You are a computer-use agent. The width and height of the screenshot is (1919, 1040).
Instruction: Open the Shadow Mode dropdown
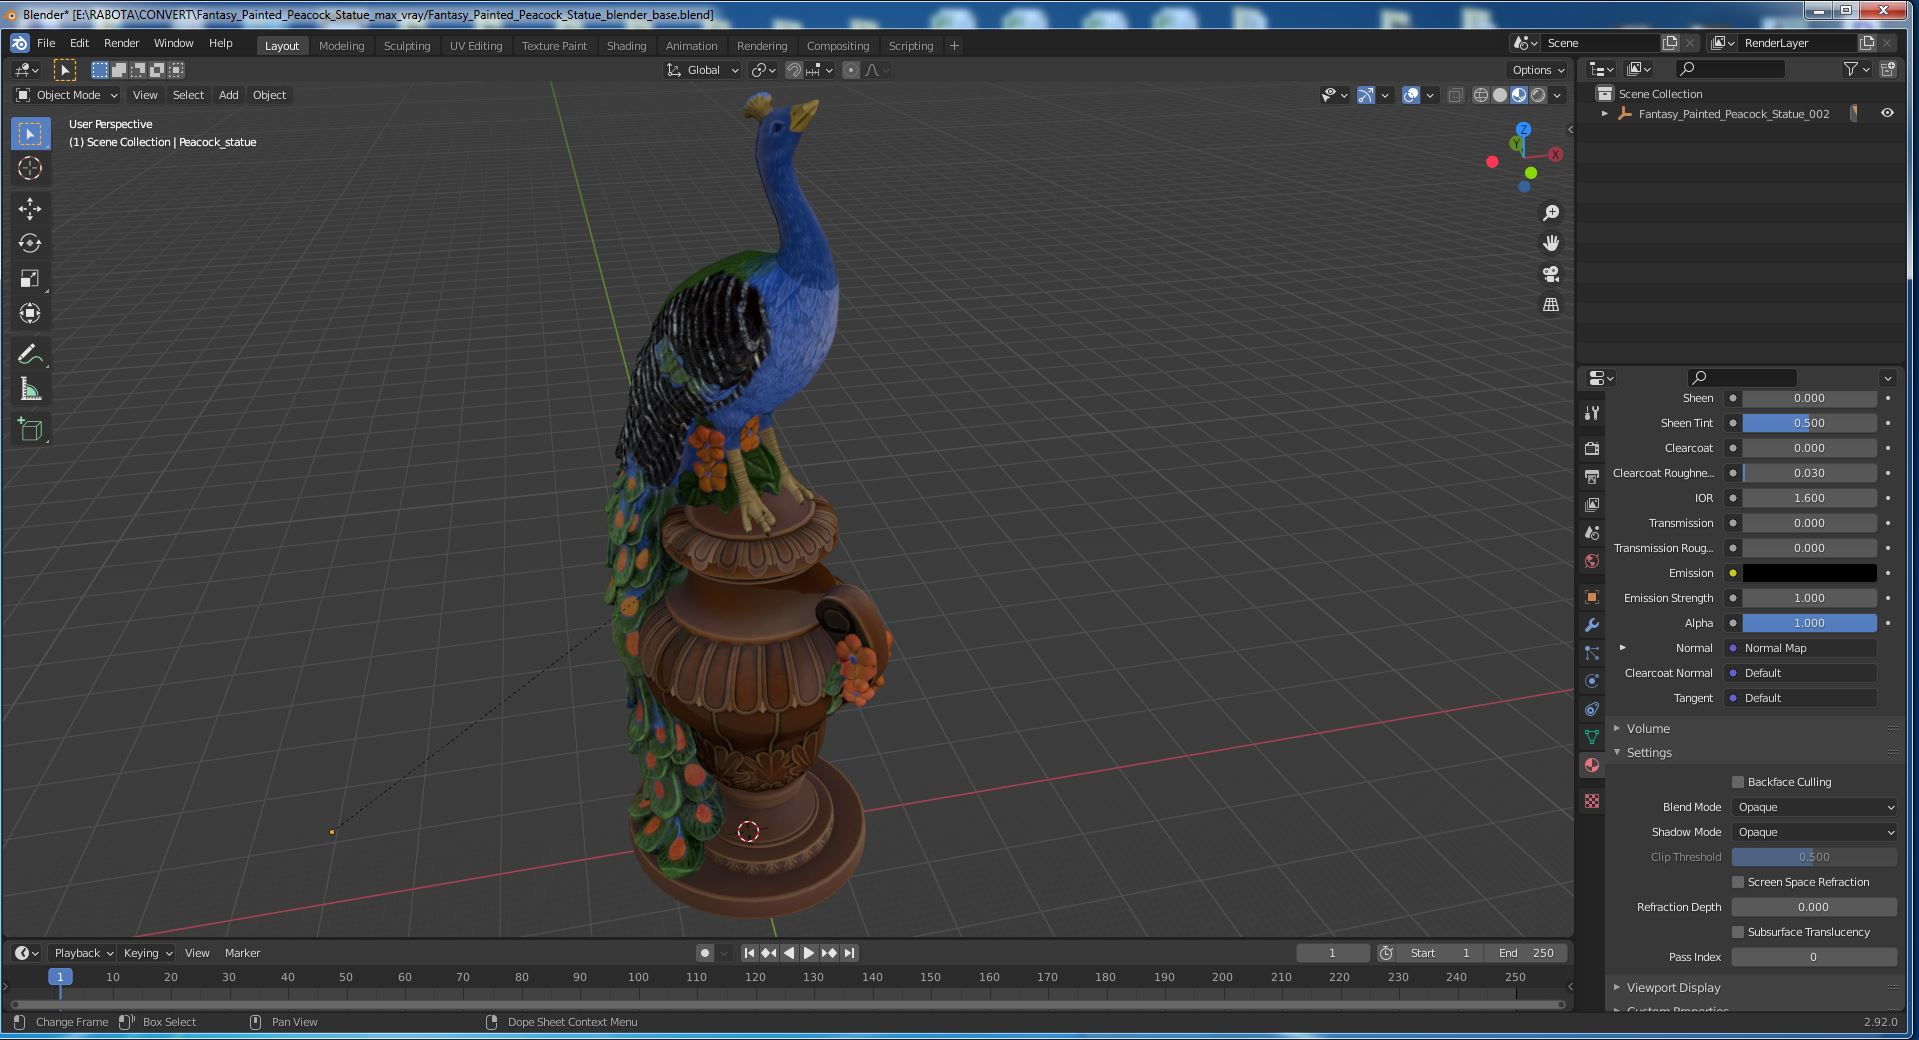[x=1814, y=832]
